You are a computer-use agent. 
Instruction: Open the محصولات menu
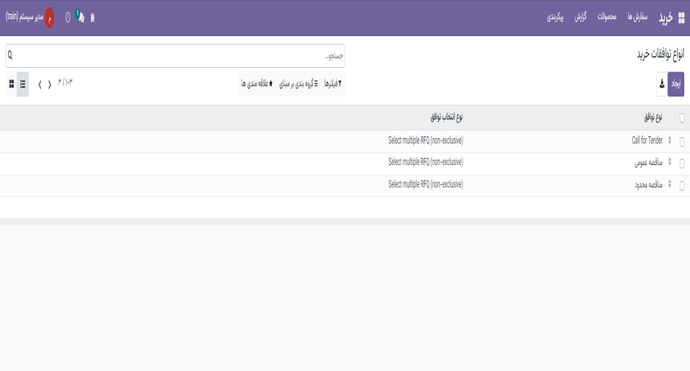coord(607,17)
